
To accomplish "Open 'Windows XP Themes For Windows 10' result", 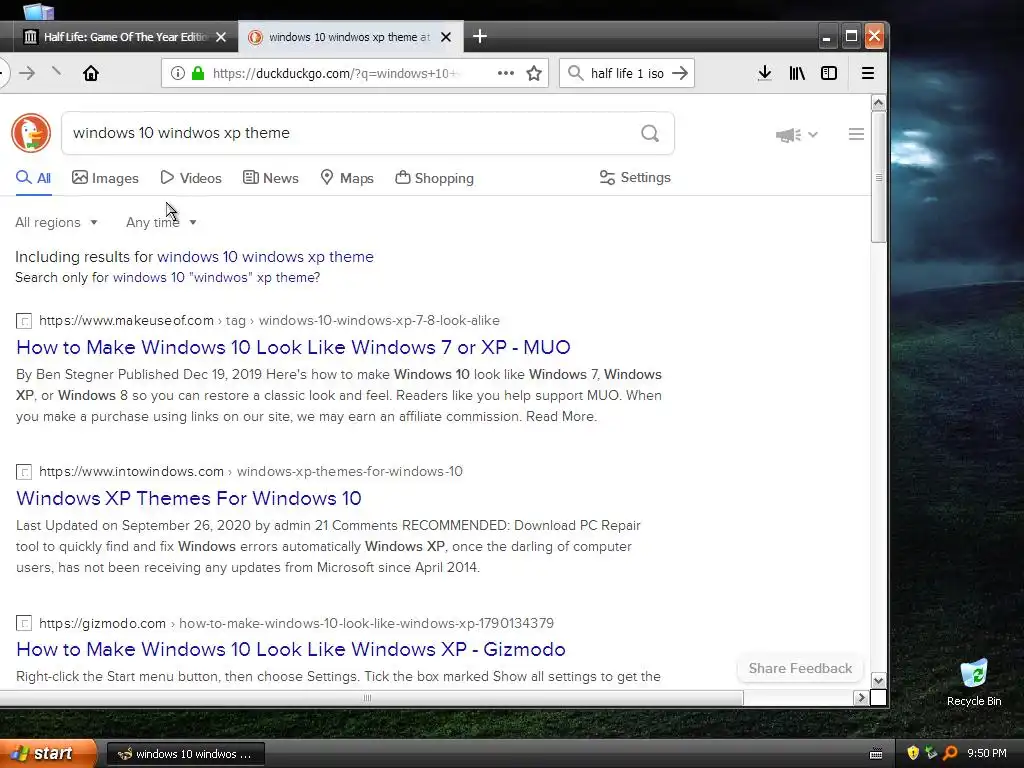I will [x=189, y=498].
